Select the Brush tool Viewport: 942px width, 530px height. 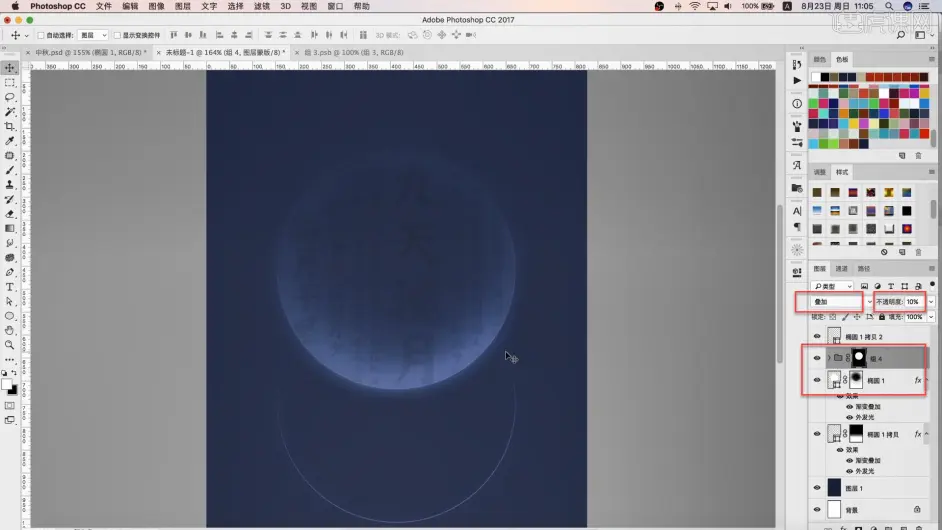[10, 170]
